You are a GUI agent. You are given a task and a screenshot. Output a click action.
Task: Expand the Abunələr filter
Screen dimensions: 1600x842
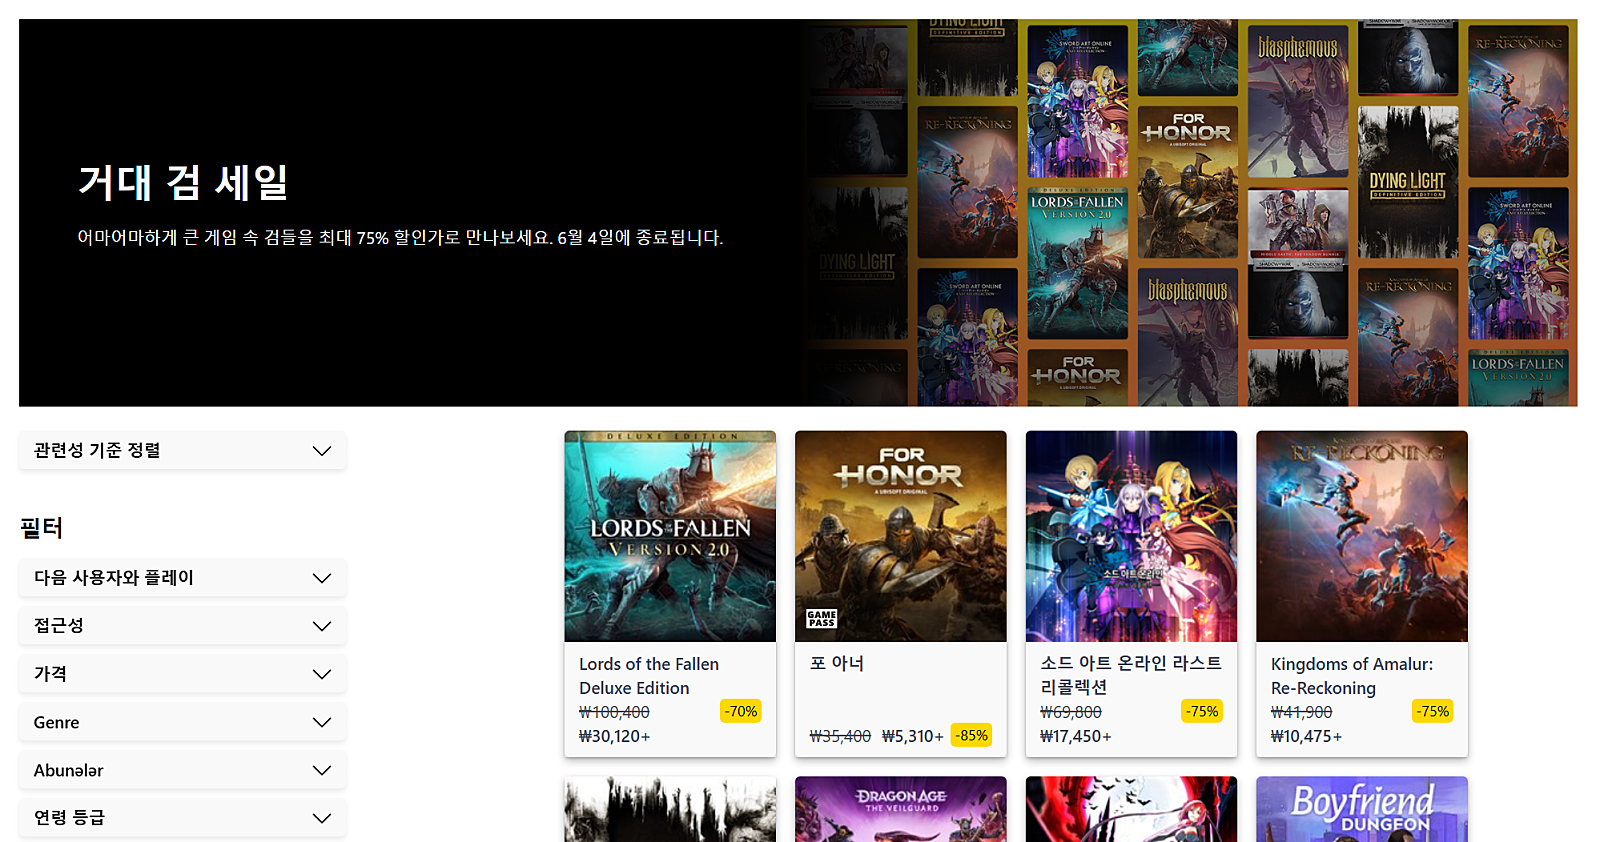click(x=183, y=770)
